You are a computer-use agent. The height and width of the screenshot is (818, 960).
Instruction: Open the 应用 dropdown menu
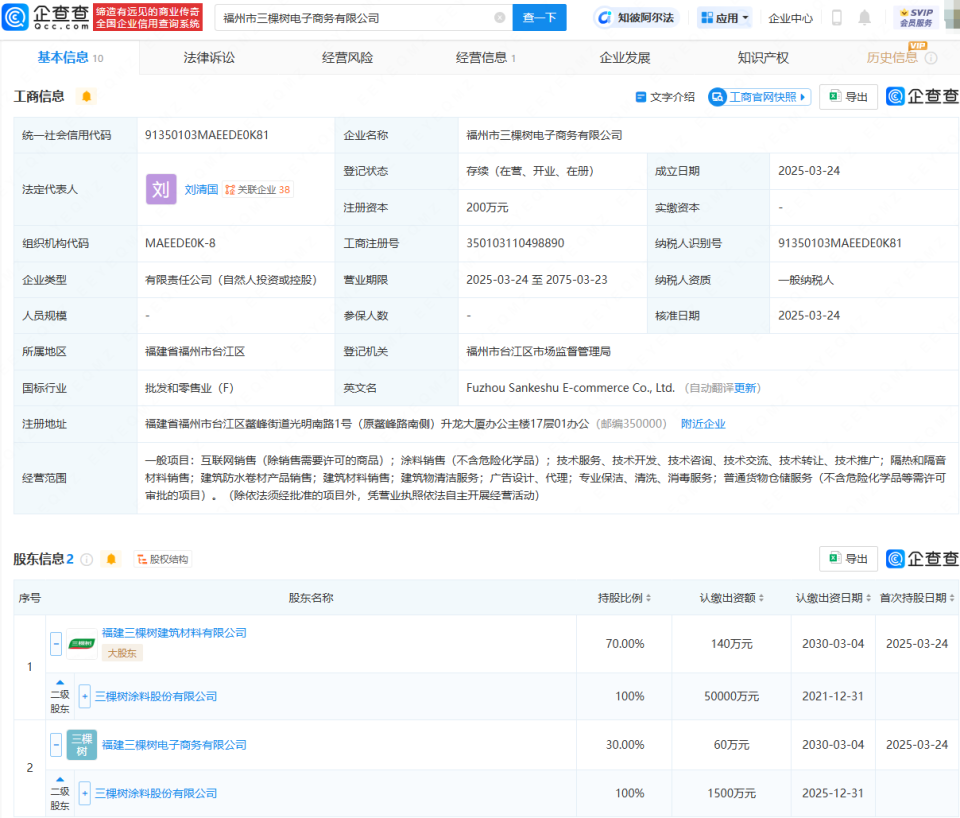[722, 17]
